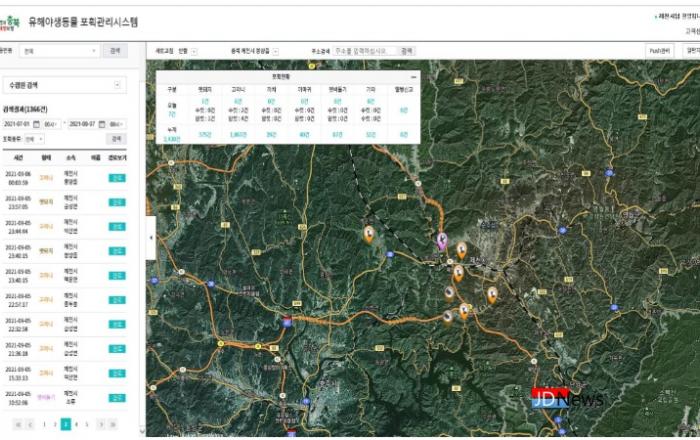This screenshot has height=440, width=700.
Task: Click the 검색 button beside 포획종류 filter
Action: [116, 139]
